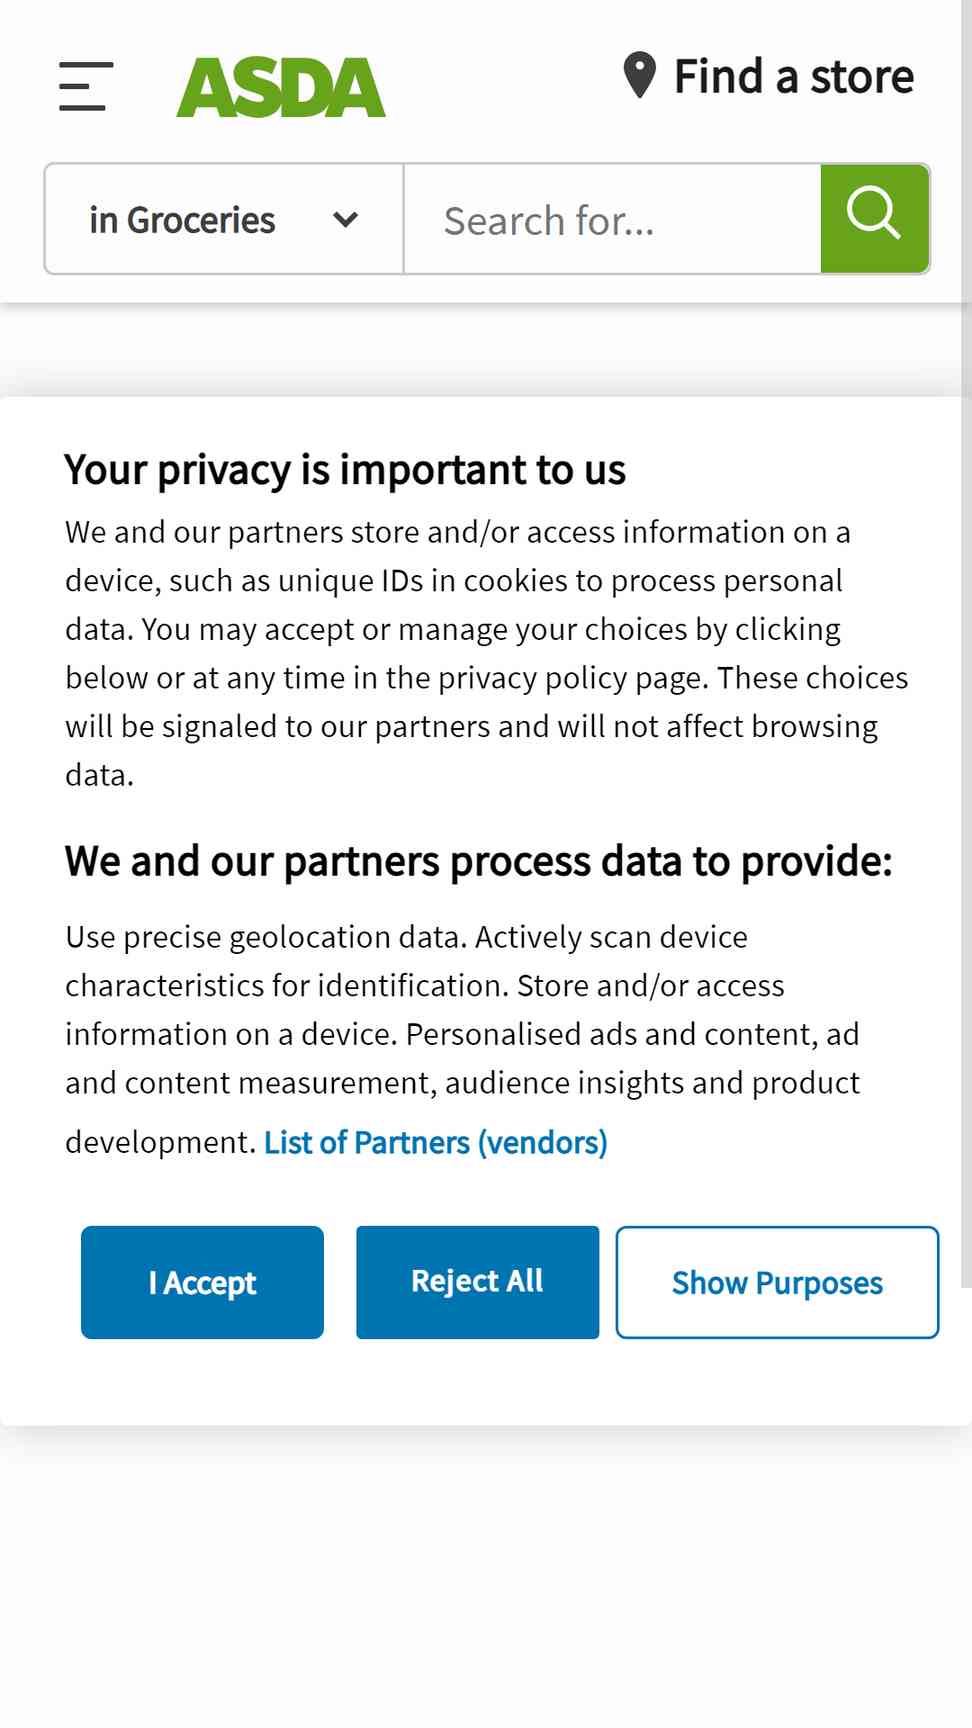Screen dimensions: 972x1728
Task: Click the page's vertical scrollbar
Action: pos(966,640)
